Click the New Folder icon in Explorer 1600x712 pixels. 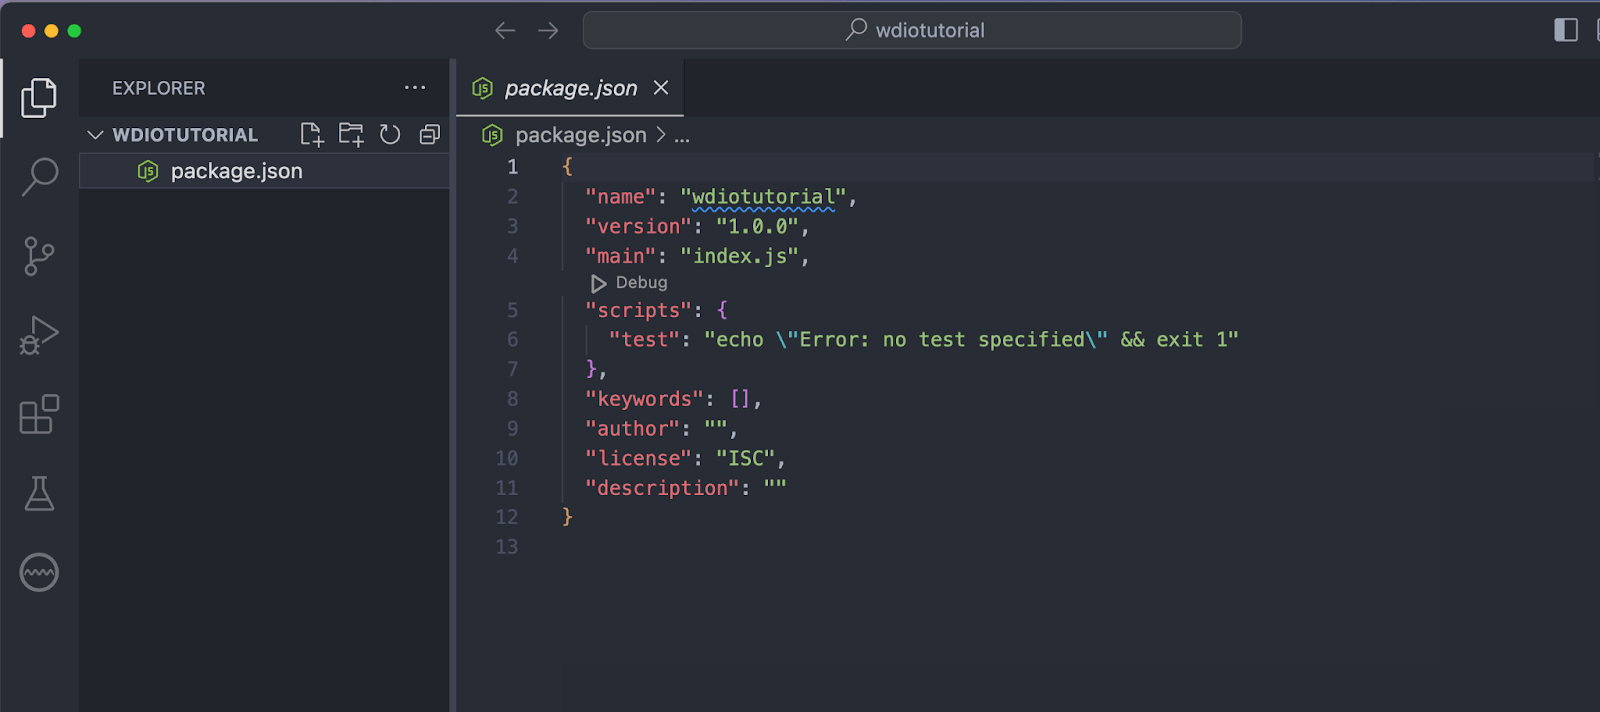click(351, 134)
